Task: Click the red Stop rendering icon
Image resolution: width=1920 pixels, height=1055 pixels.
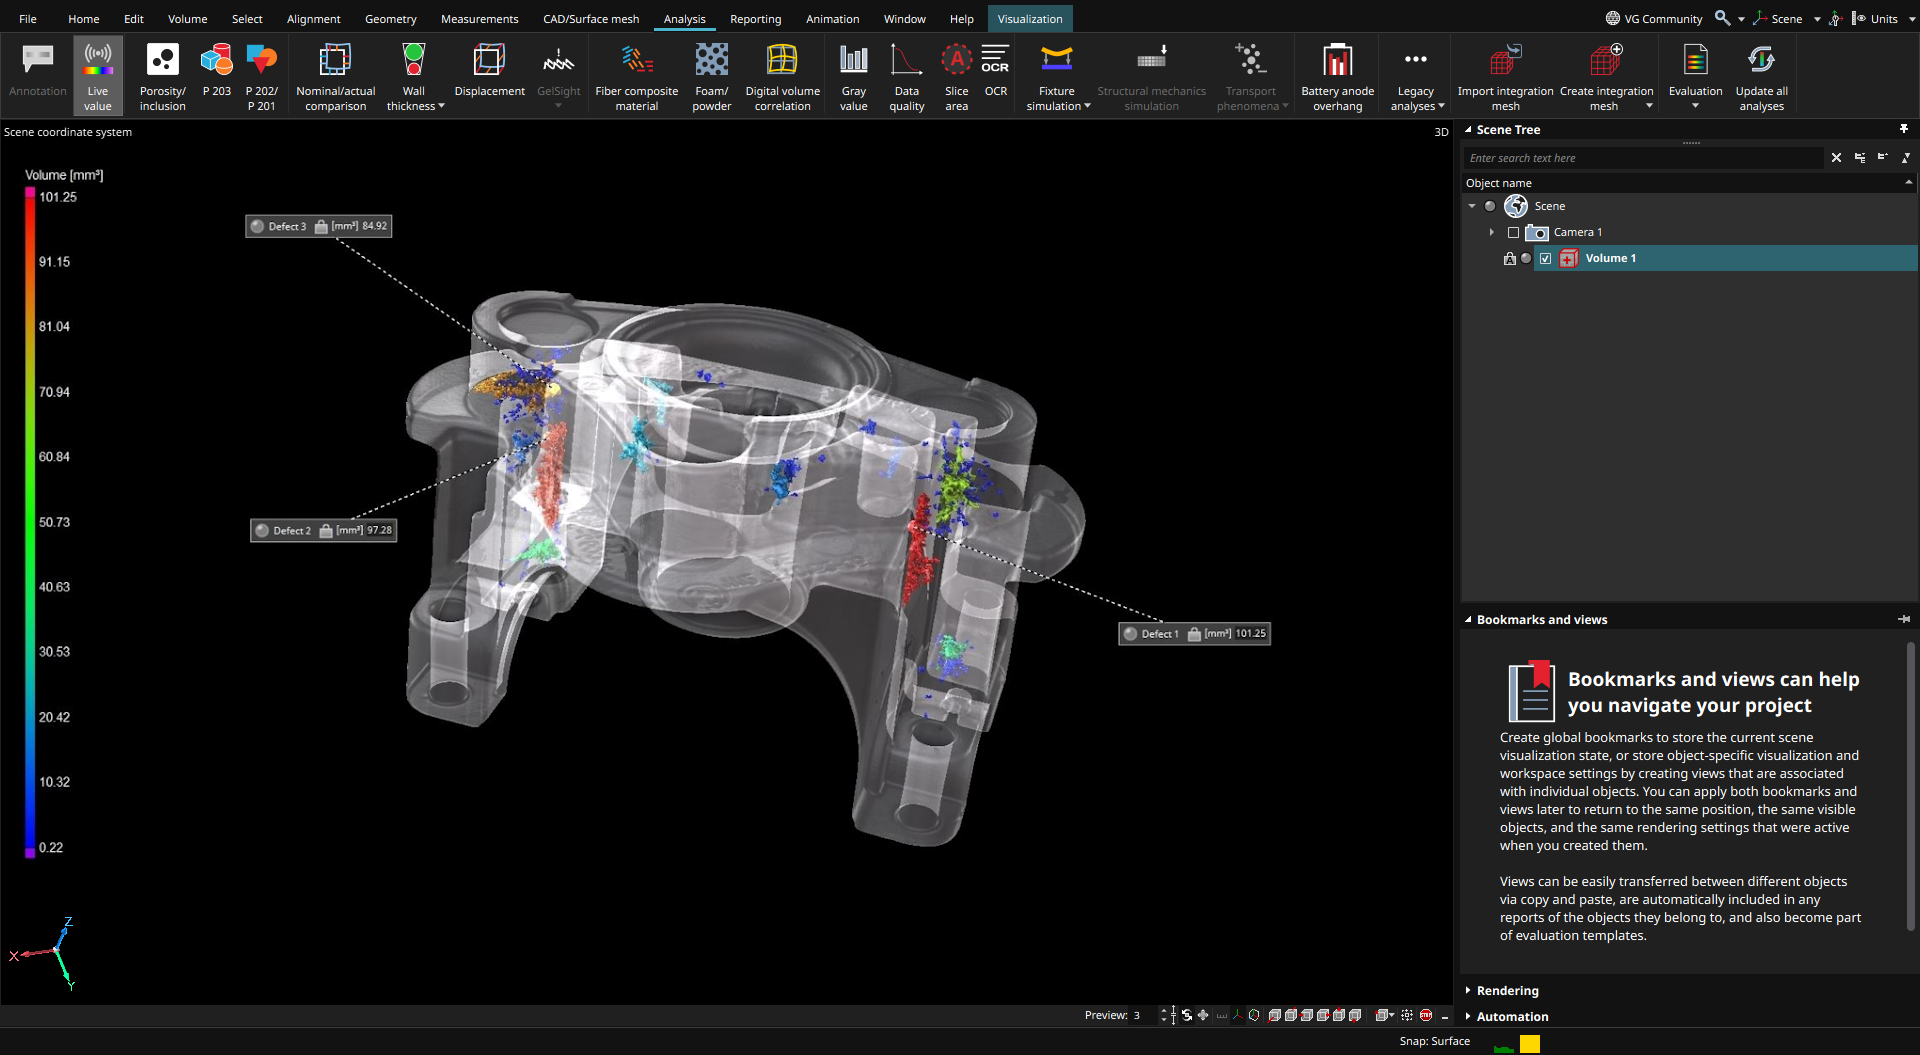Action: (1426, 1015)
